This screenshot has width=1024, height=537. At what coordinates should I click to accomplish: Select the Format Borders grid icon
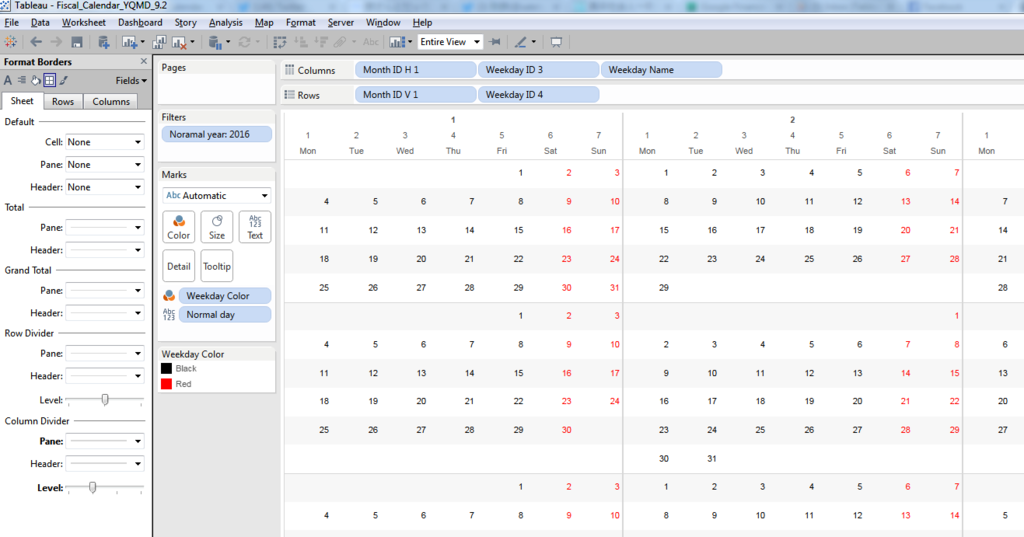coord(49,80)
